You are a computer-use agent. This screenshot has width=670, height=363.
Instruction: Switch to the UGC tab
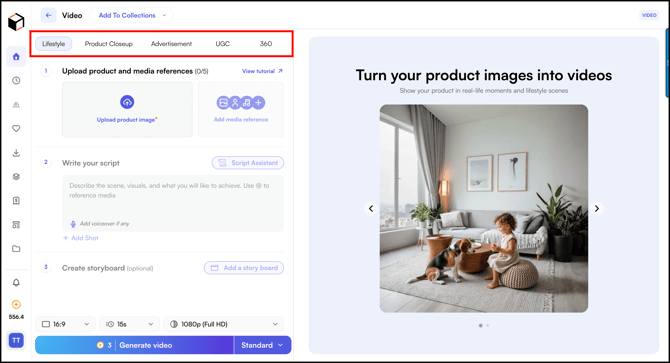pyautogui.click(x=223, y=44)
